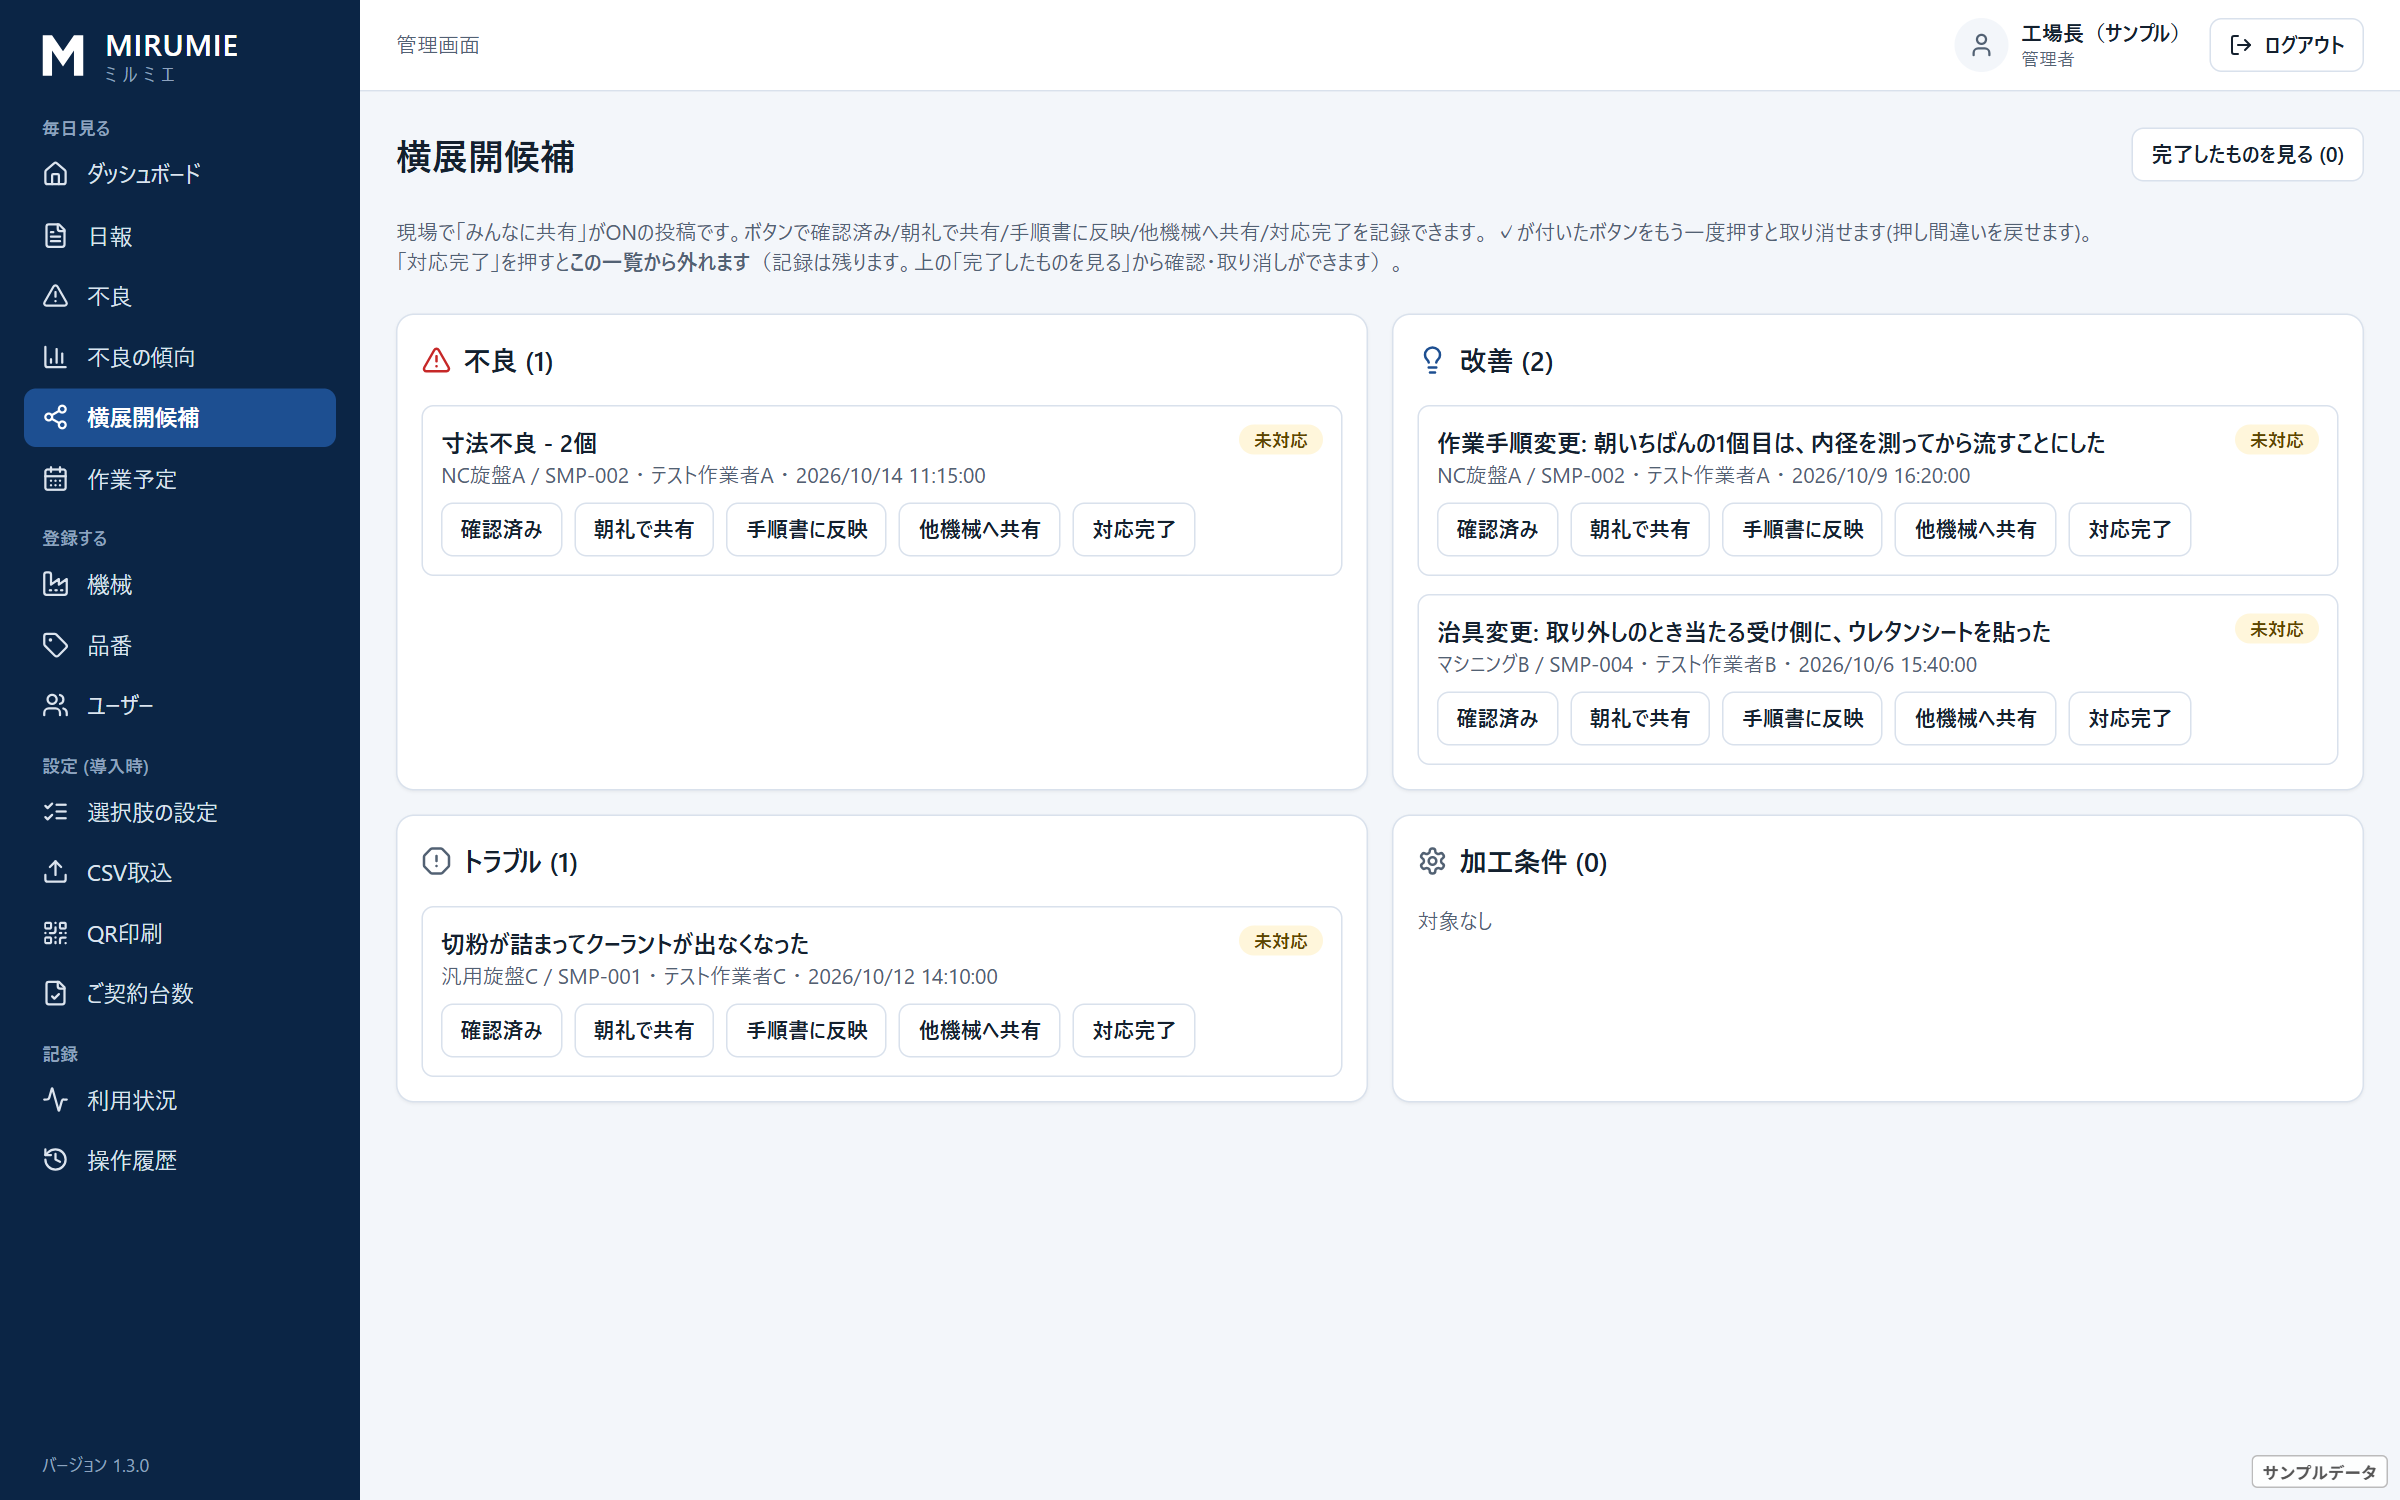Click 対応完了 on the 治具変更 card
The image size is (2400, 1500).
pyautogui.click(x=2129, y=718)
